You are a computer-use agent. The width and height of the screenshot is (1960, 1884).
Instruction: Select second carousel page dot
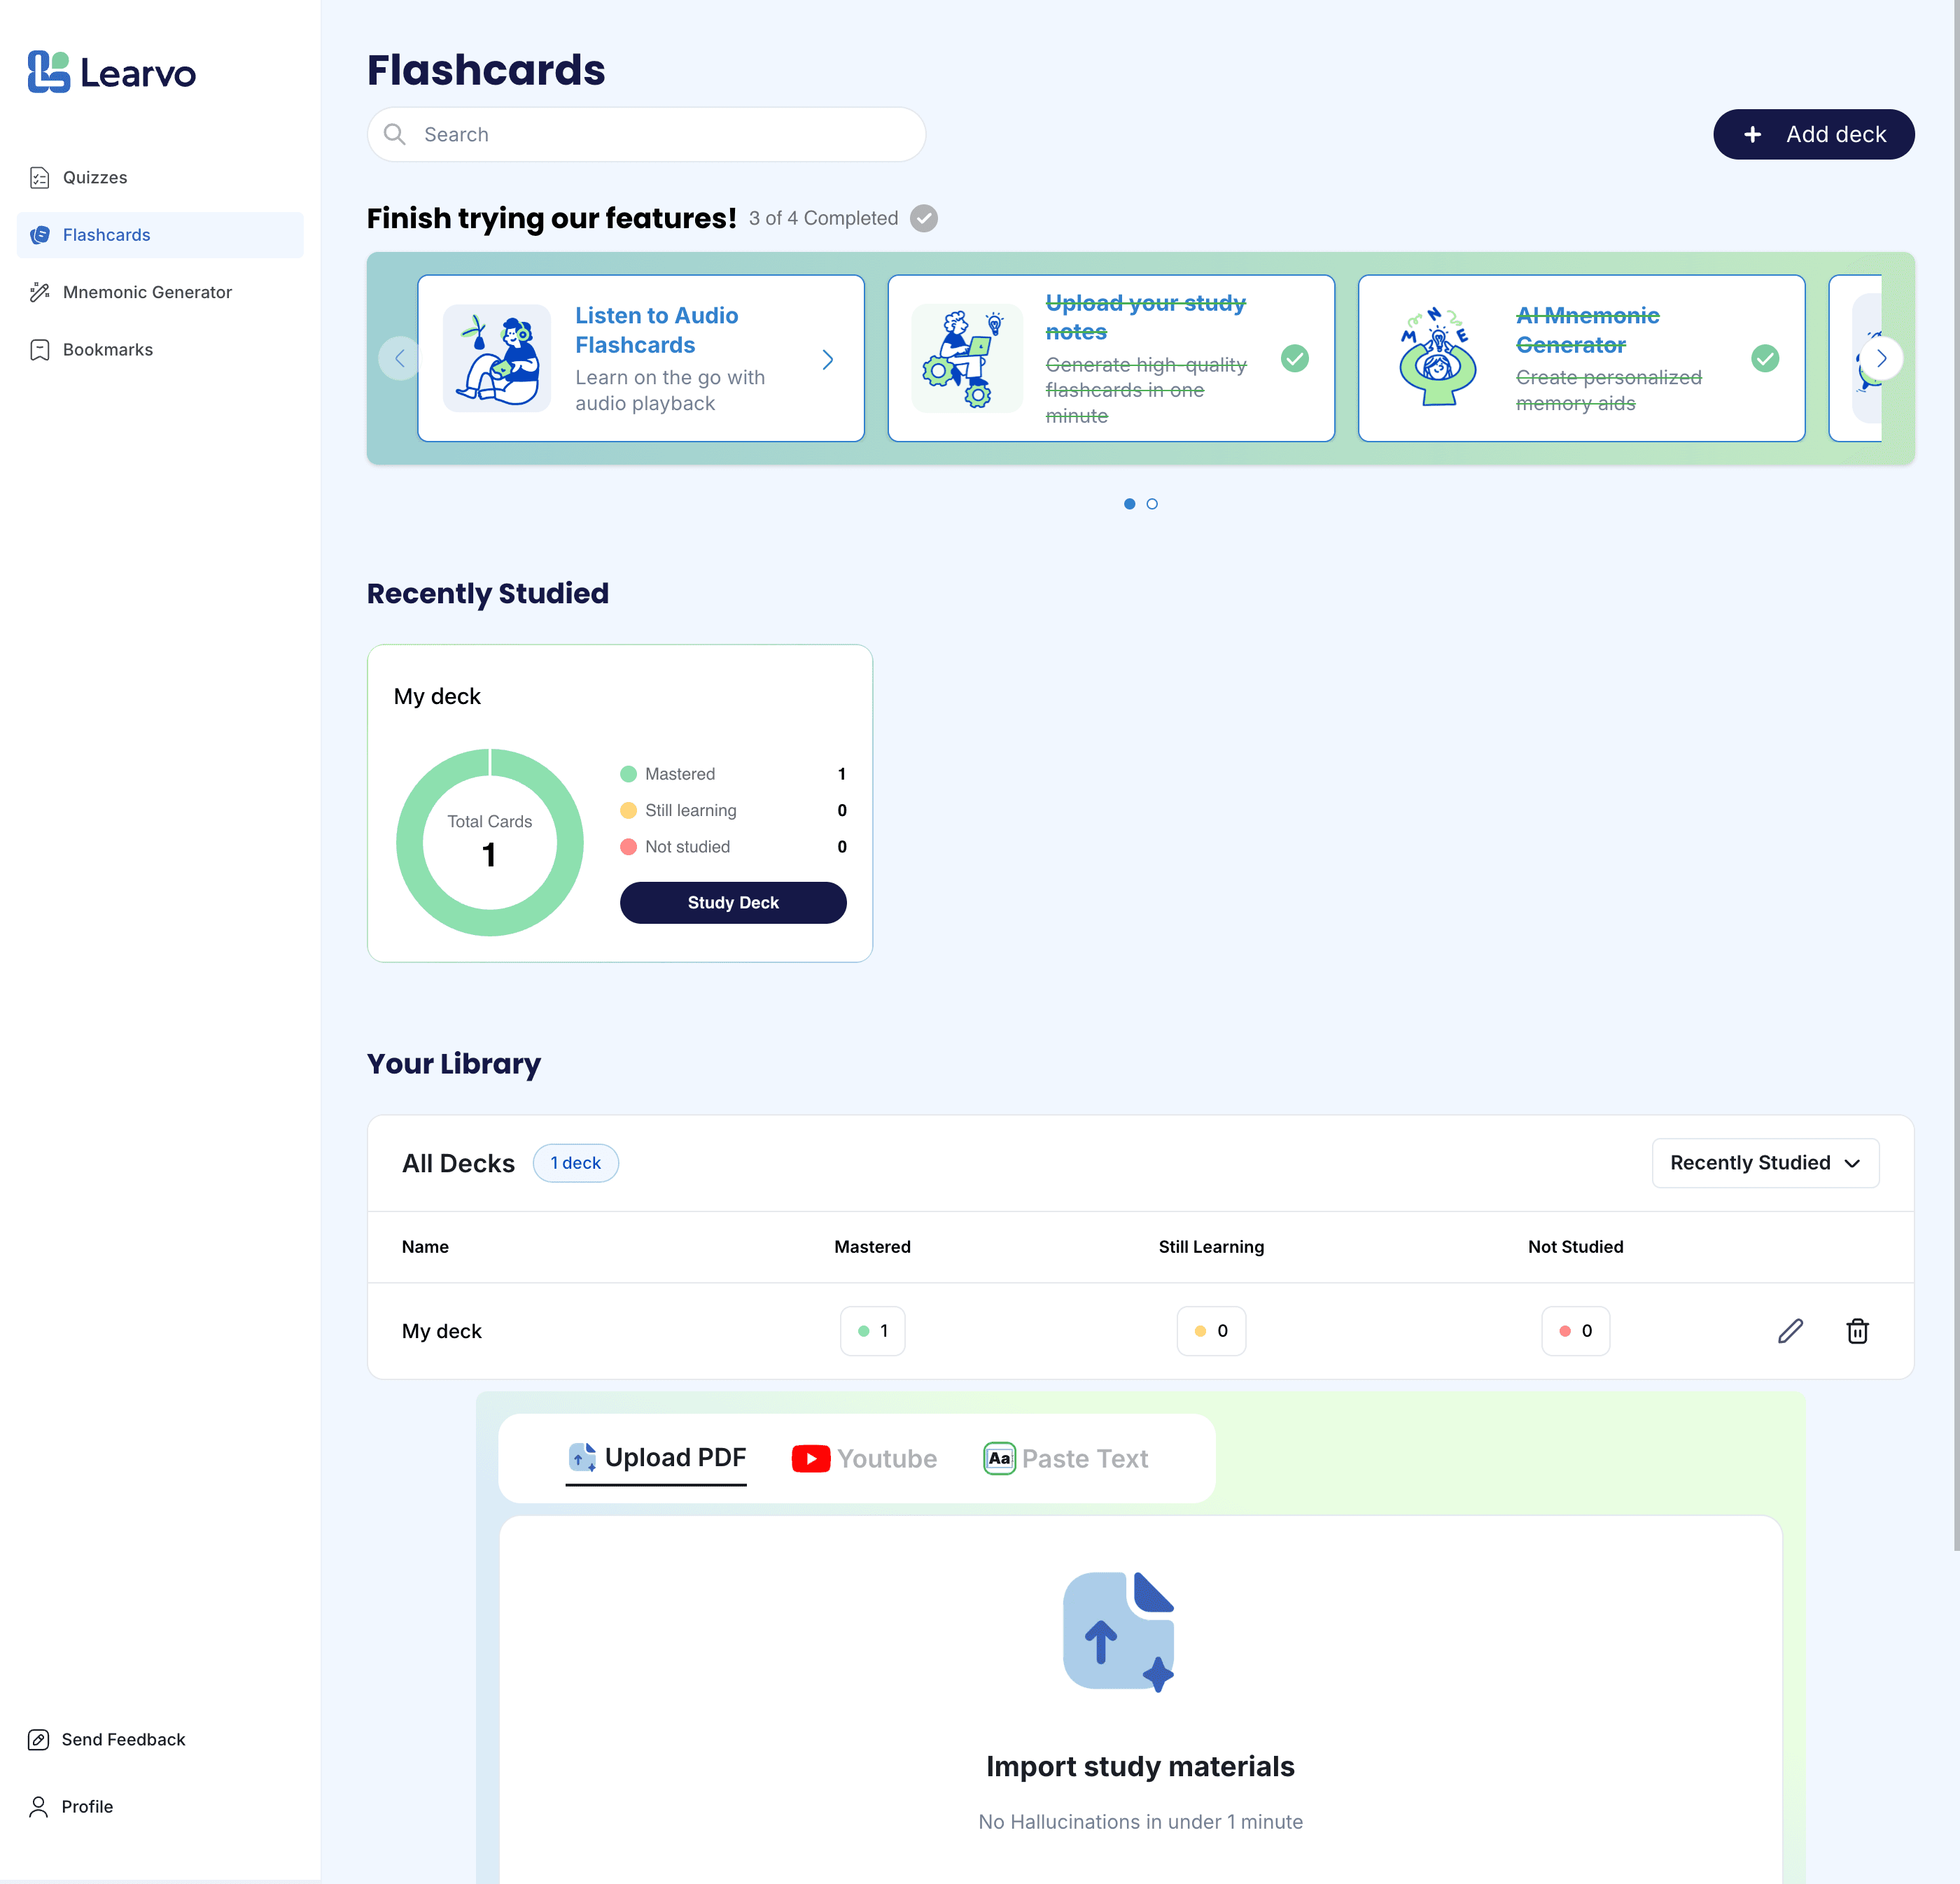[1152, 504]
